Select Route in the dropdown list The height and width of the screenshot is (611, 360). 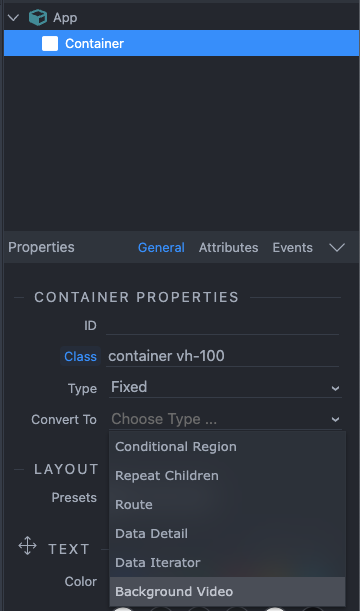click(x=227, y=505)
